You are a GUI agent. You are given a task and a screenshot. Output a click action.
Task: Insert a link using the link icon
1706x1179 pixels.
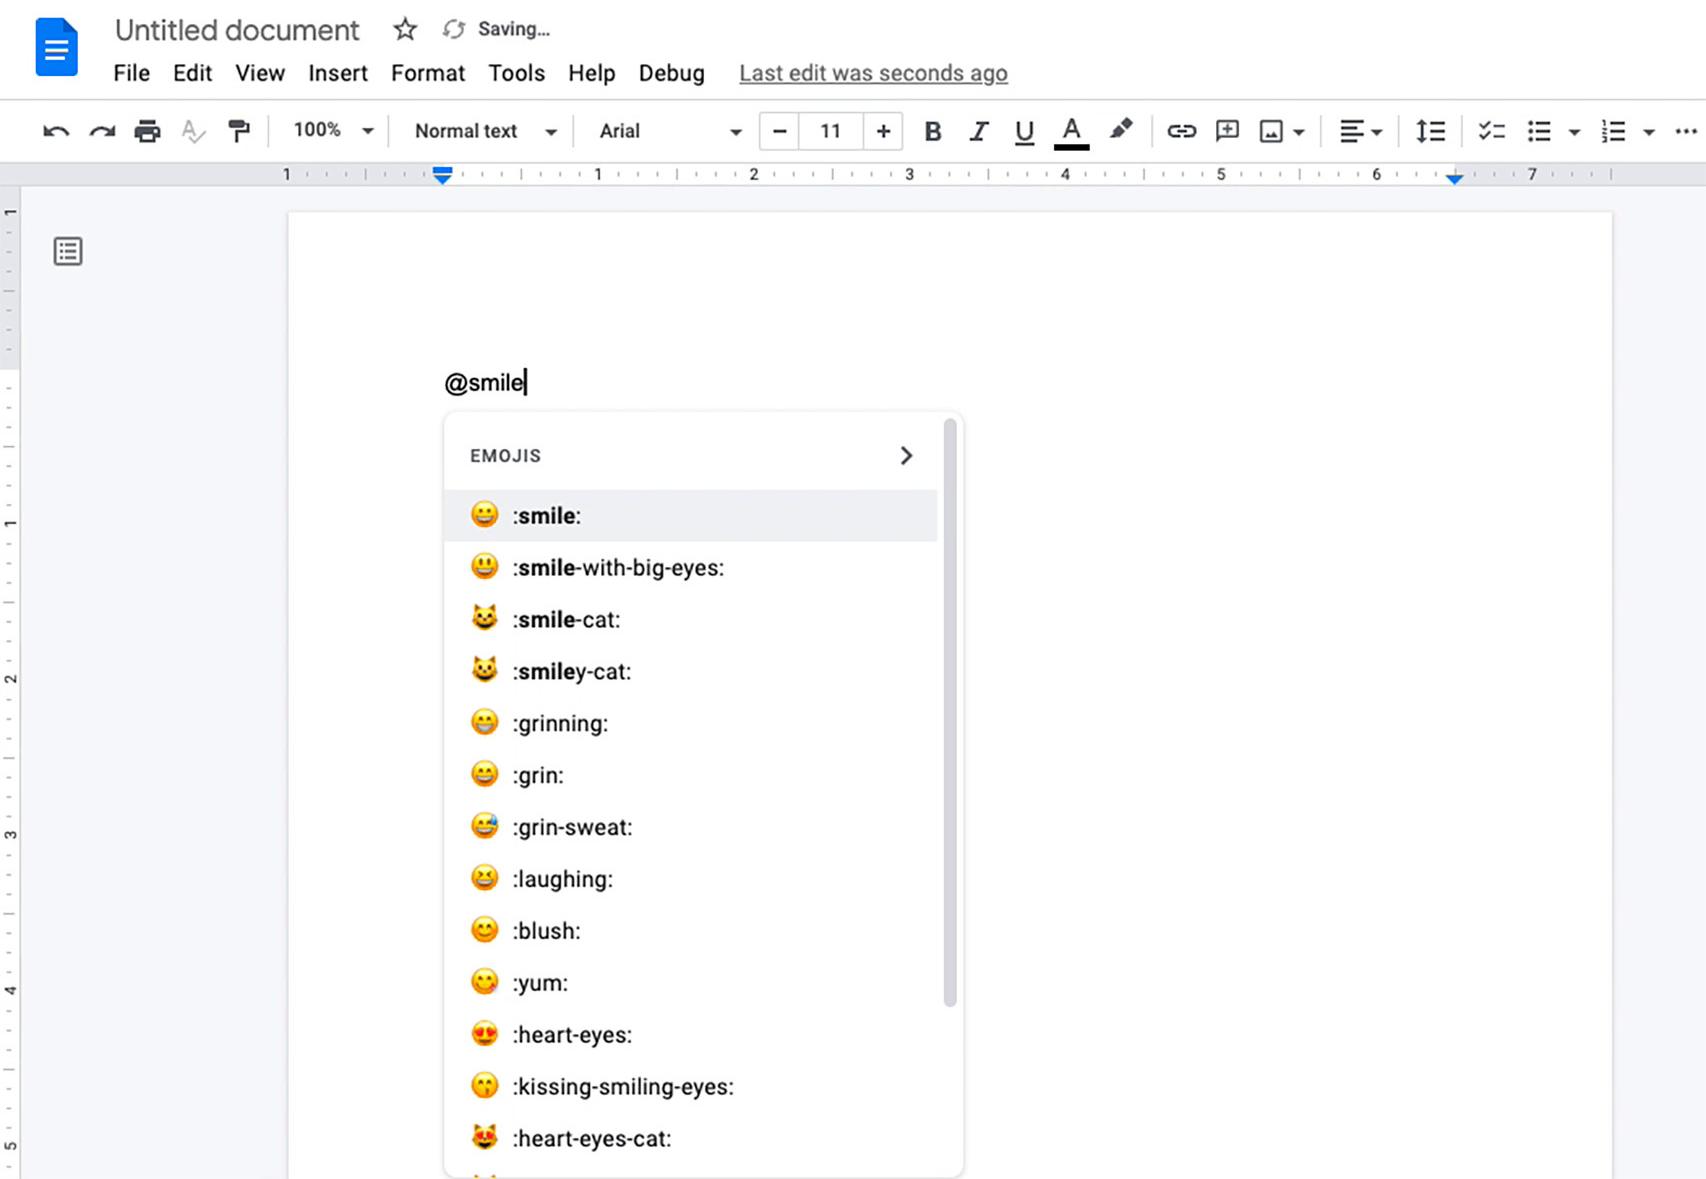[1181, 131]
